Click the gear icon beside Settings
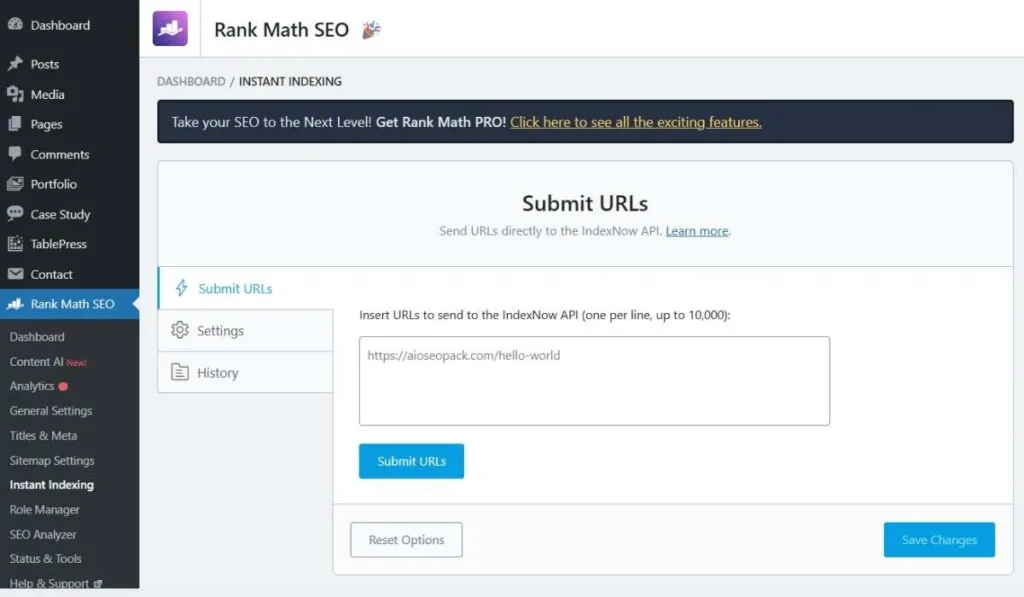Image resolution: width=1024 pixels, height=597 pixels. pyautogui.click(x=180, y=330)
